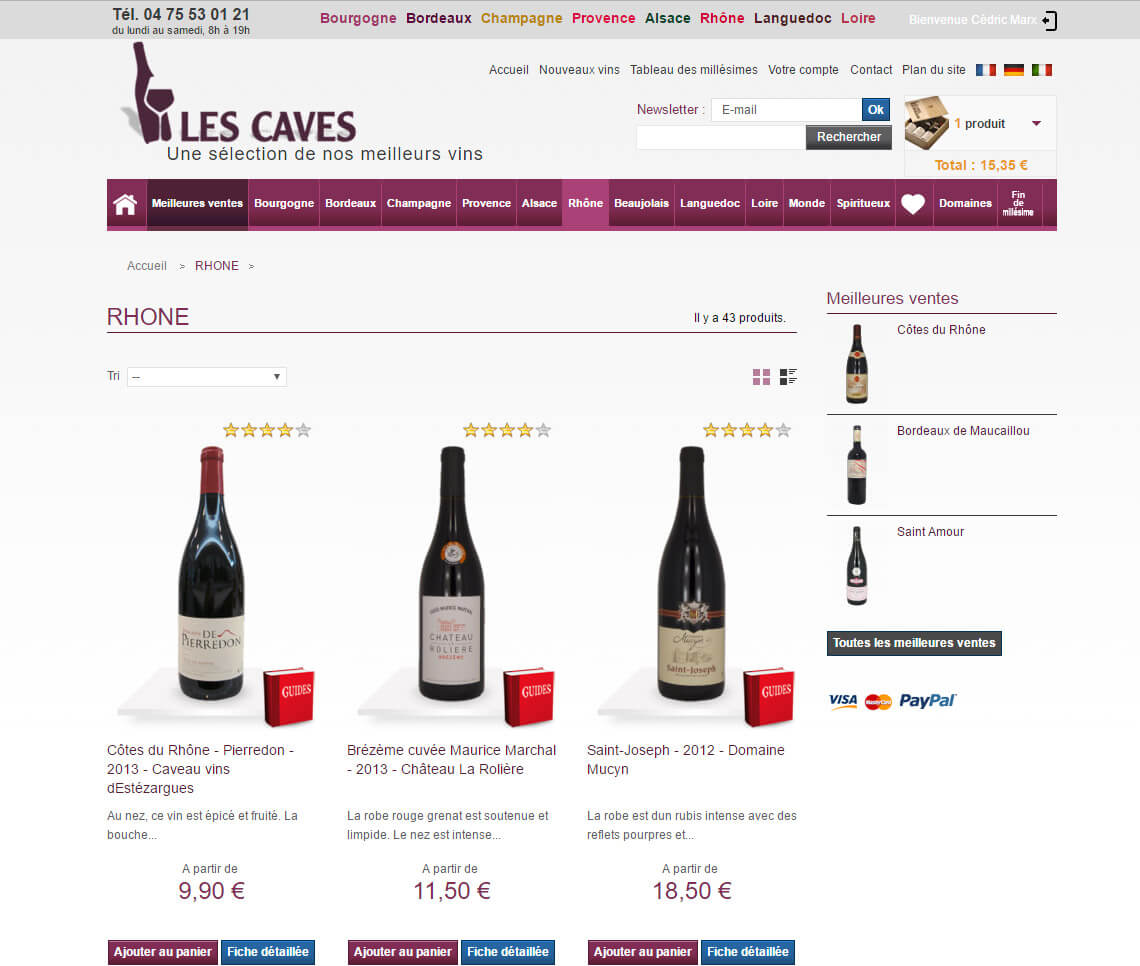Choose the Italian flag language
Viewport: 1140px width, 966px height.
(1042, 70)
